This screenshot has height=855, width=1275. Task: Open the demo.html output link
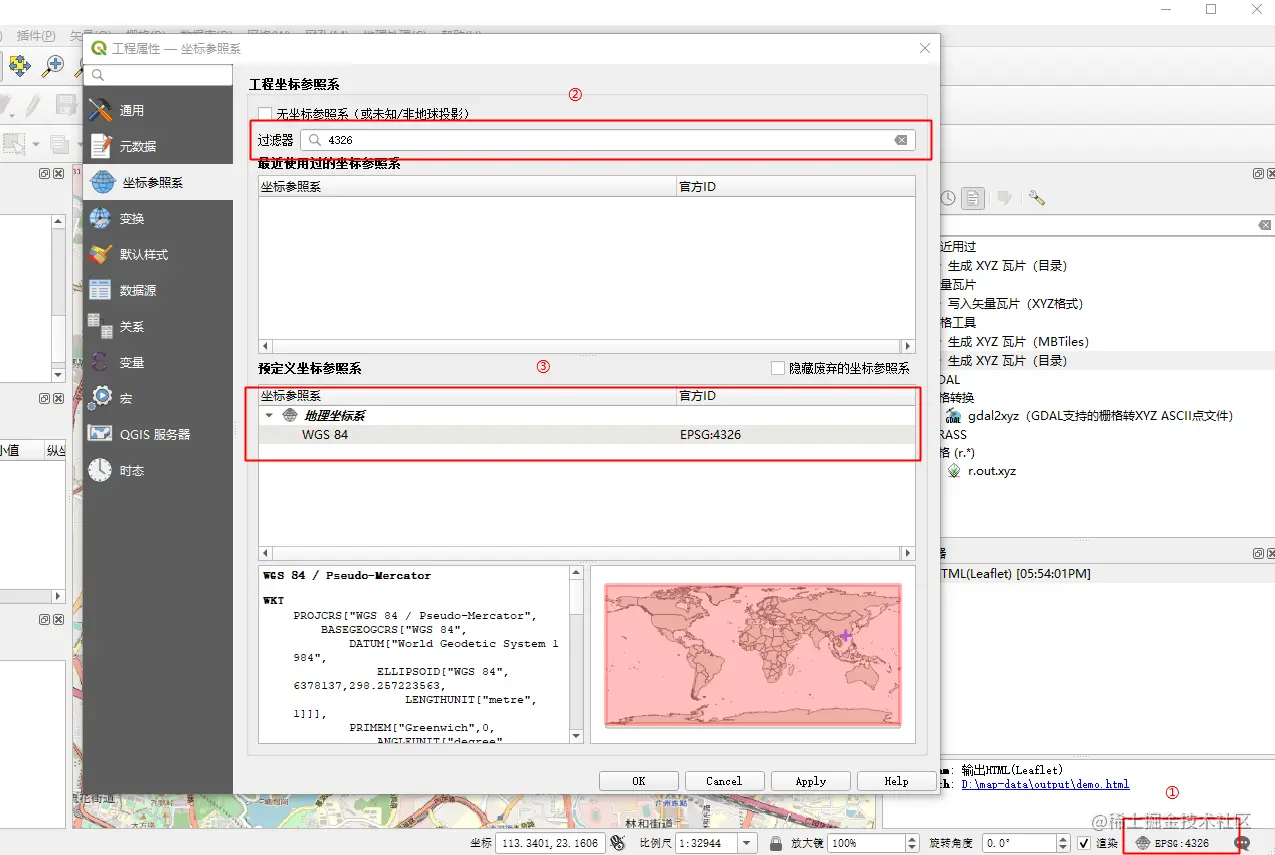tap(1045, 785)
